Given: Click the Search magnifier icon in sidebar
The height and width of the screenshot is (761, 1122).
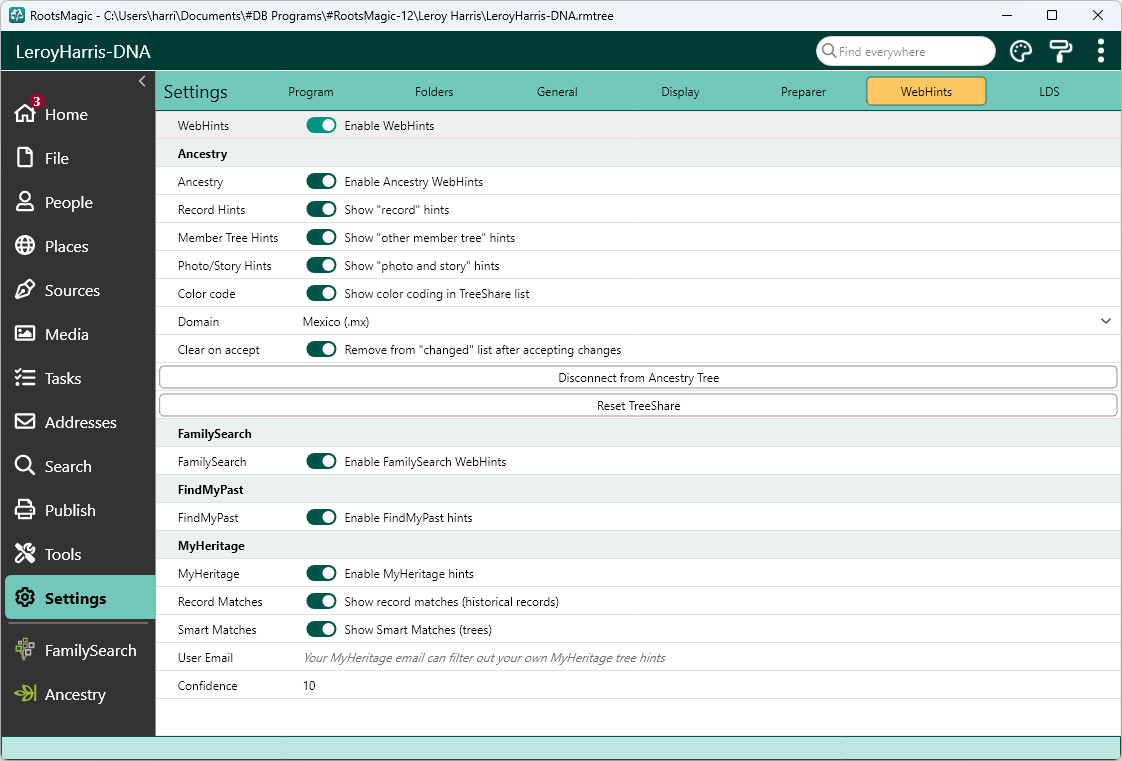Looking at the screenshot, I should click(x=25, y=466).
